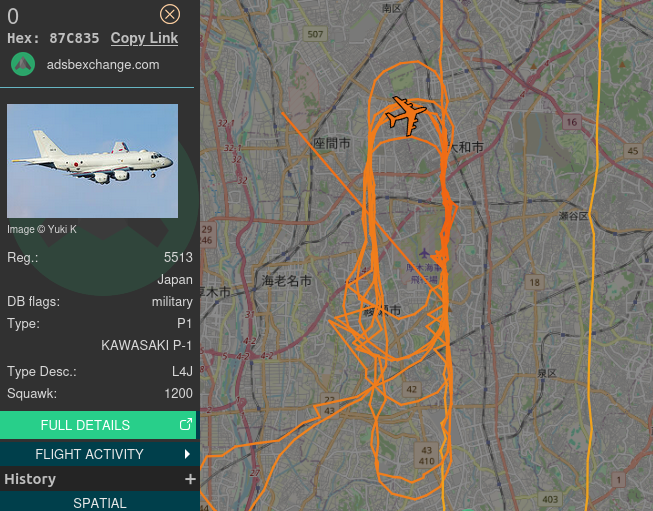This screenshot has height=511, width=653.
Task: Click the History section header
Action: [98, 479]
